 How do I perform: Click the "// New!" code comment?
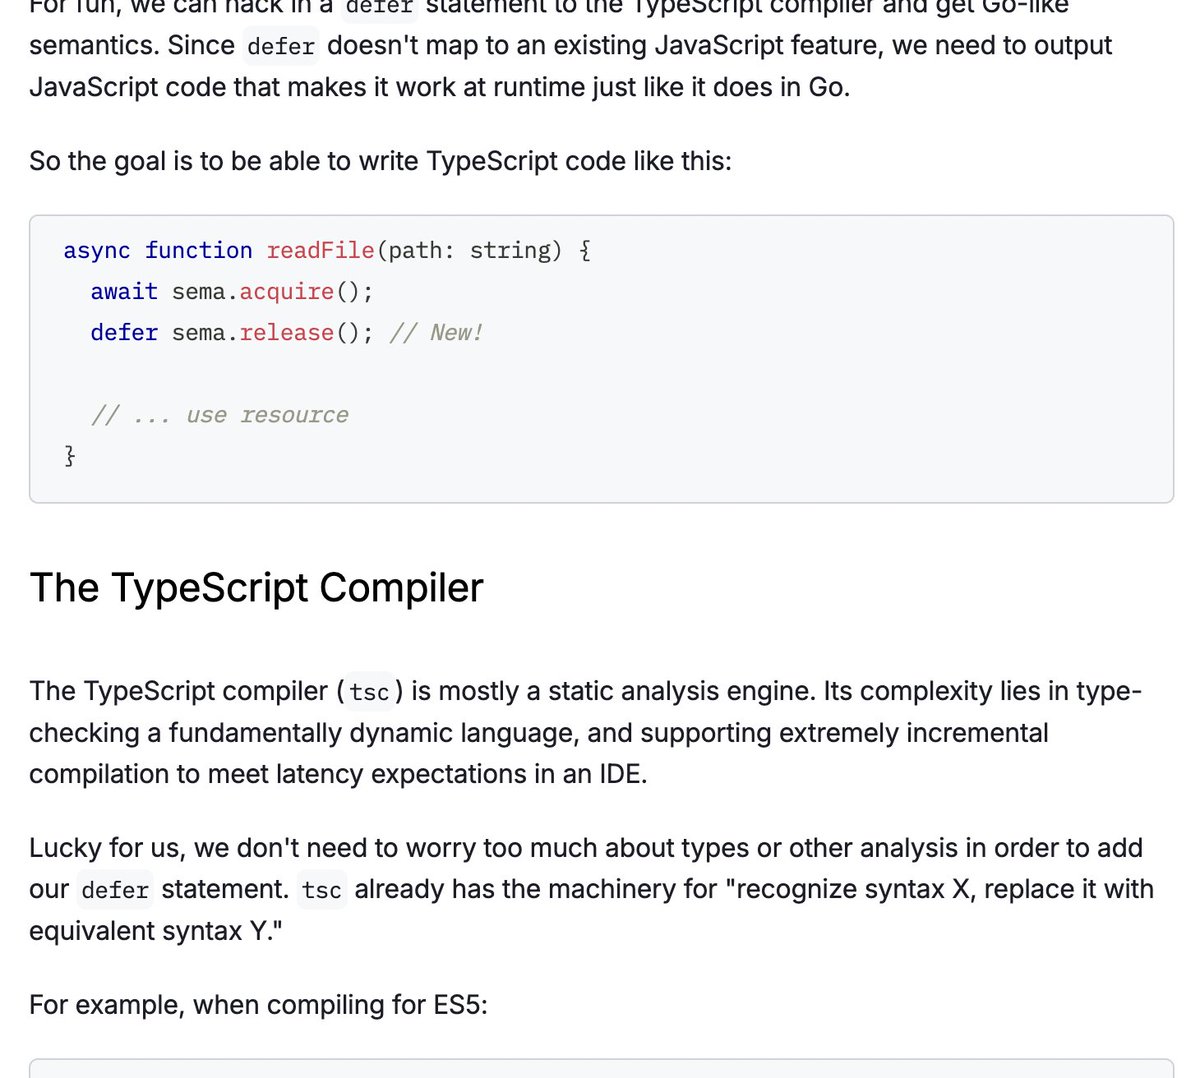pyautogui.click(x=436, y=332)
